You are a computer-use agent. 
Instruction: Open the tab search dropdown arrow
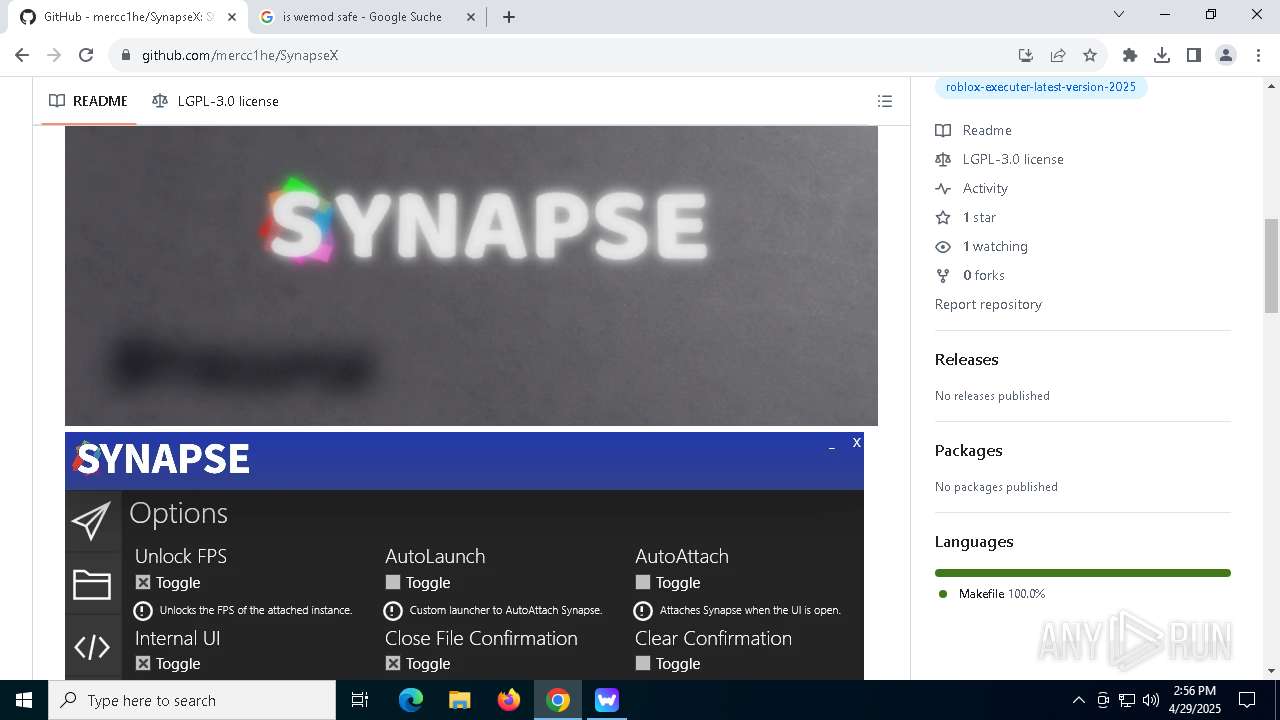coord(1119,15)
